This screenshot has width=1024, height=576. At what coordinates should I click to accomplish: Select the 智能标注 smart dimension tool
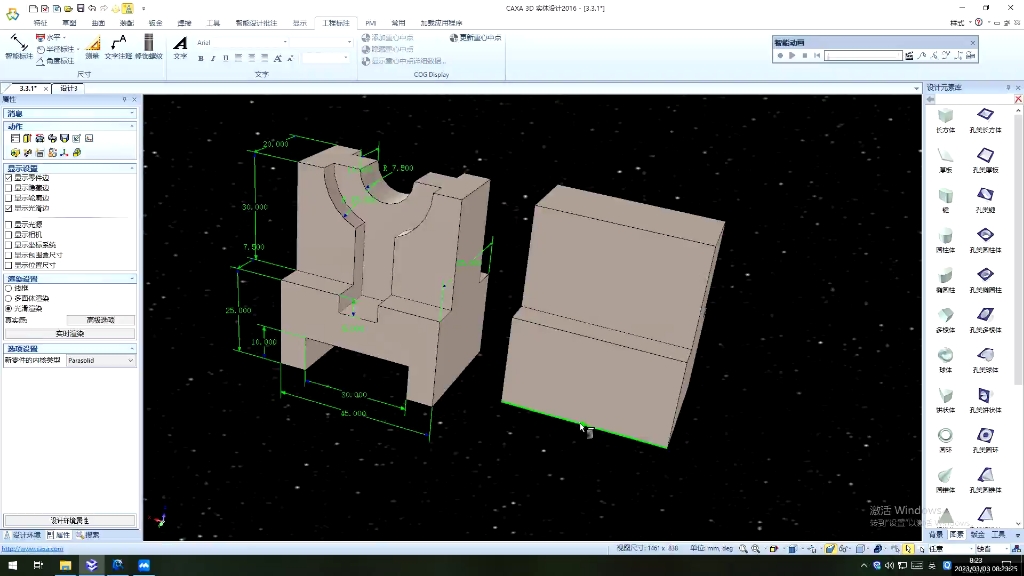(x=17, y=45)
